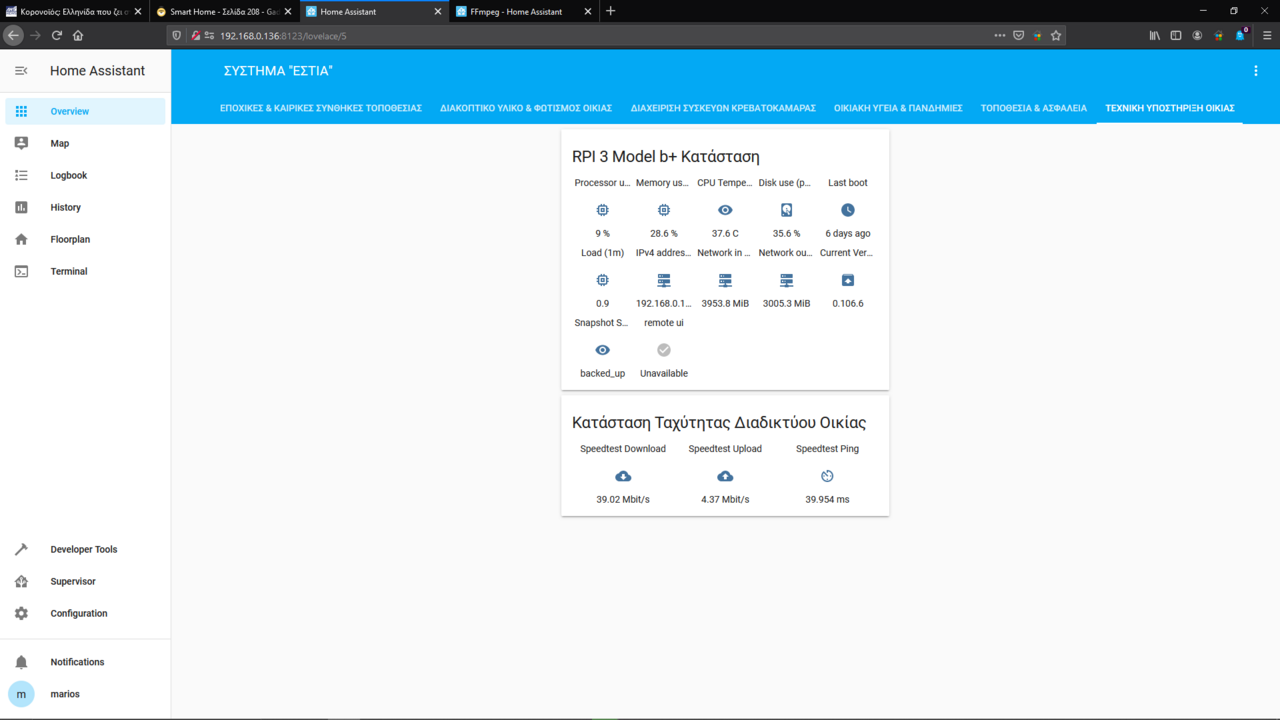This screenshot has width=1280, height=720.
Task: Open the marios user profile
Action: [85, 694]
